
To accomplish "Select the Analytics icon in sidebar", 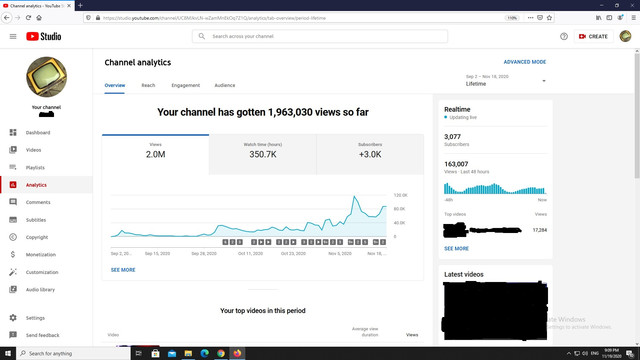I will [13, 185].
